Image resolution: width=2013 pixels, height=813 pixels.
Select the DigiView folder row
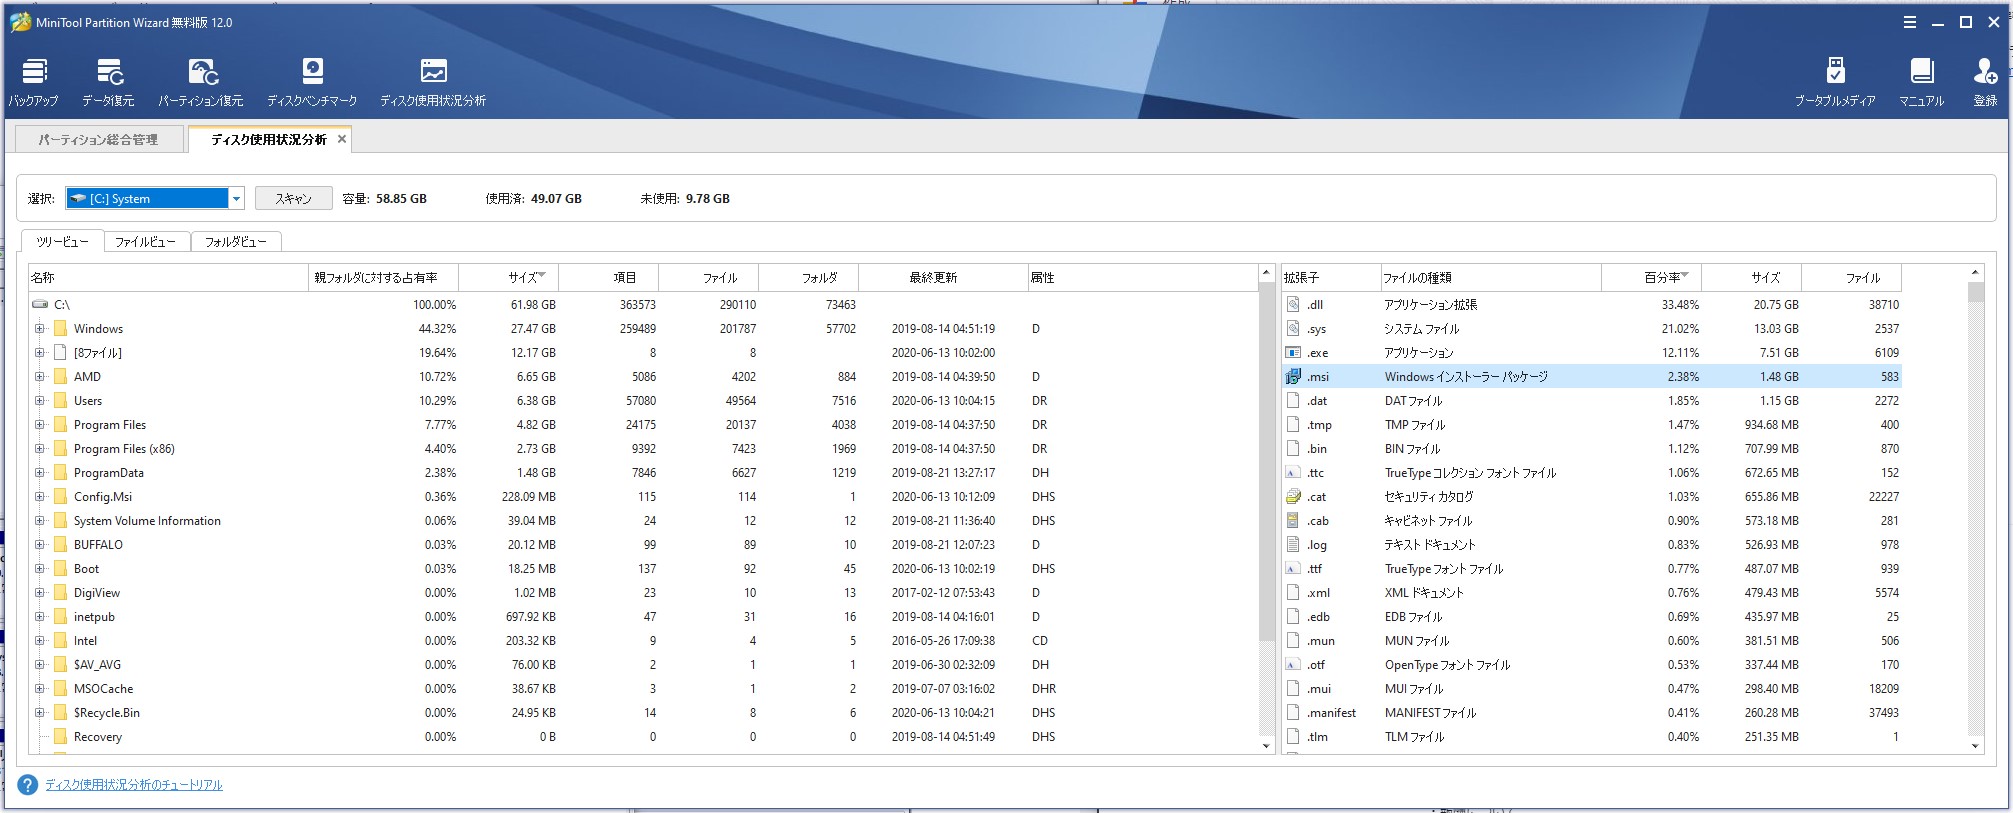pyautogui.click(x=643, y=592)
